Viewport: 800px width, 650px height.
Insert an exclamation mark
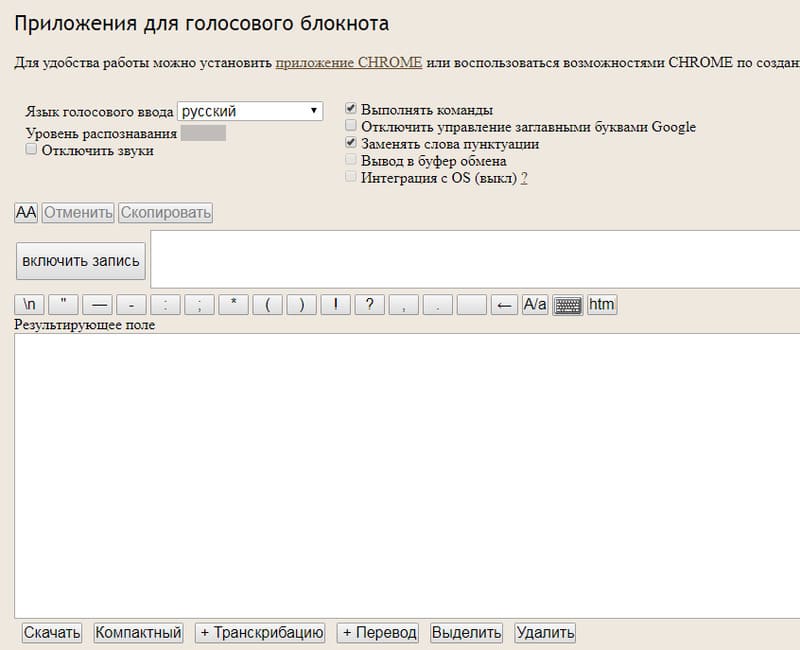[x=335, y=305]
